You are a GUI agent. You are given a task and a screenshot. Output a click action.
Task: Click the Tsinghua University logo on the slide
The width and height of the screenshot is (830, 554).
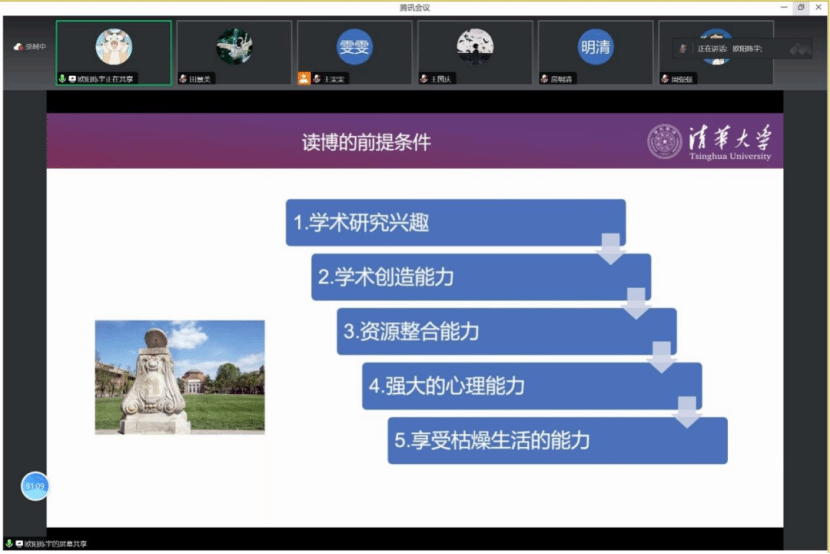tap(710, 141)
